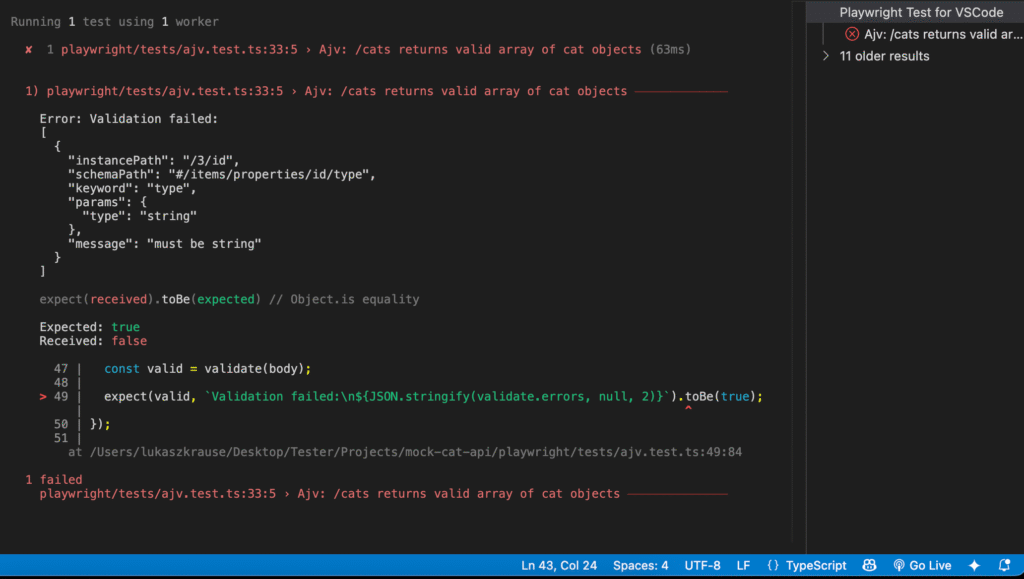Image resolution: width=1024 pixels, height=579 pixels.
Task: Click code line 49 expect(valid statement
Action: pos(433,396)
